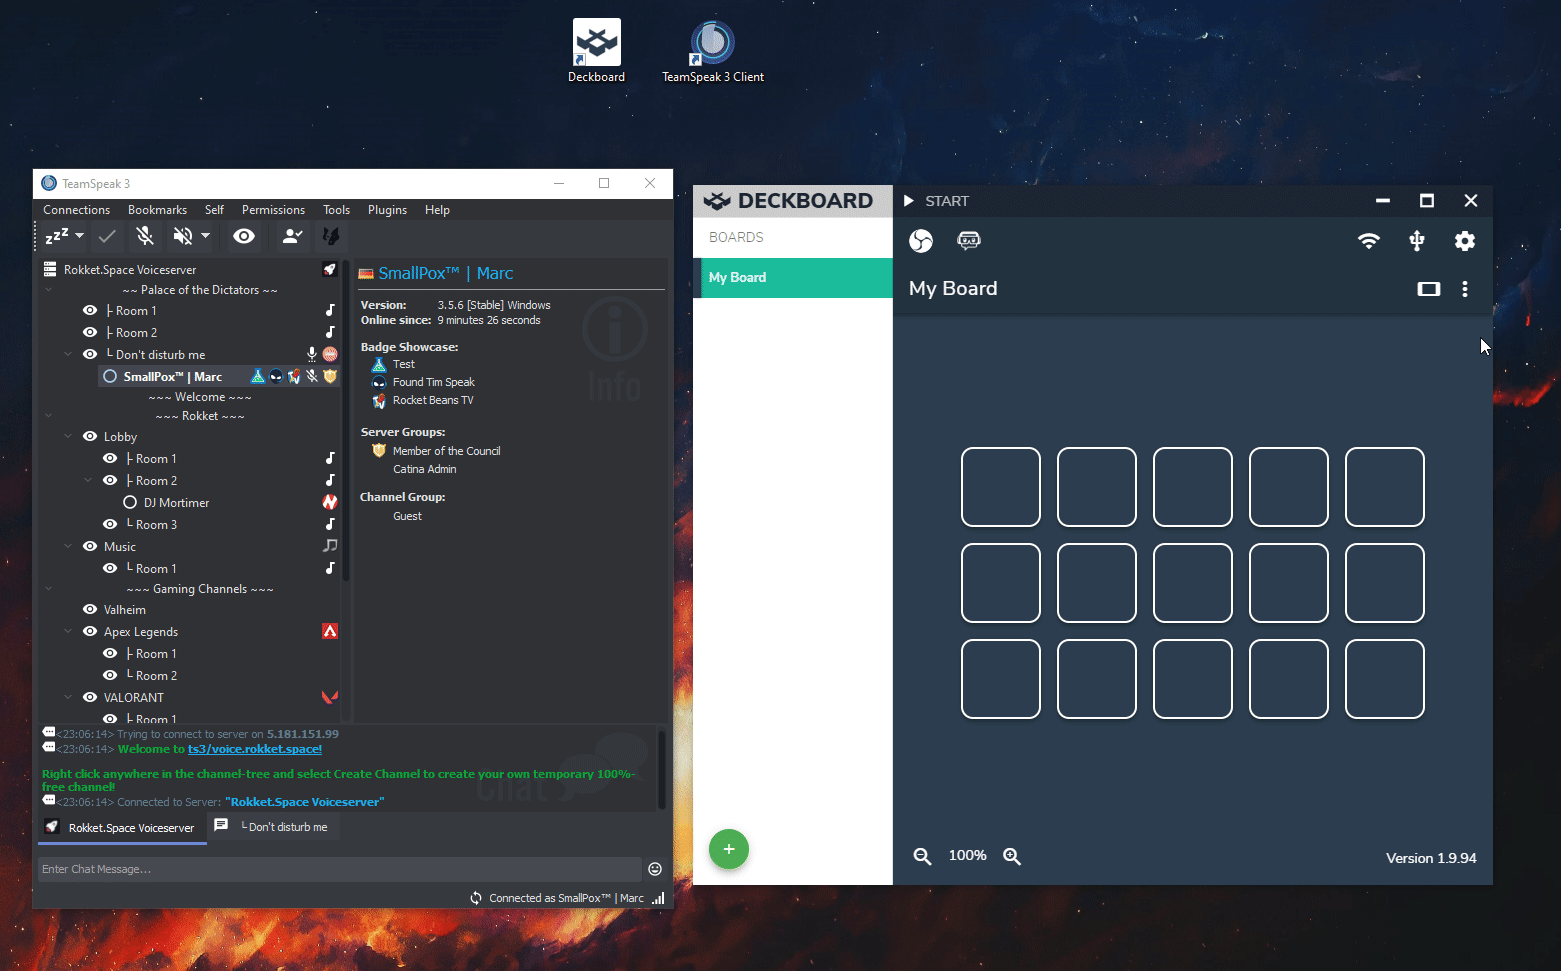Toggle eye subscription for Apex Legends channel
The height and width of the screenshot is (971, 1561).
pyautogui.click(x=90, y=631)
